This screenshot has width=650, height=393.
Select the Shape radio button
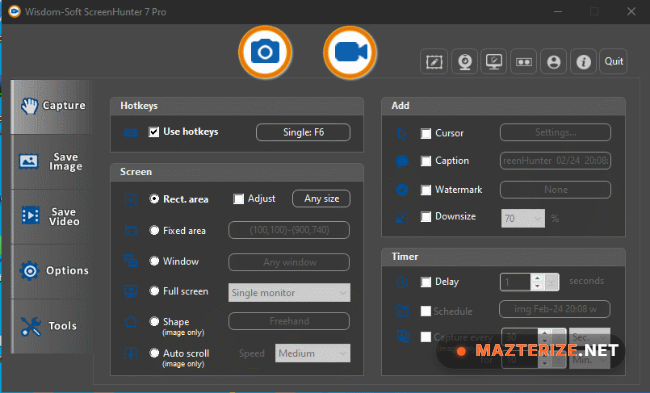tap(154, 321)
